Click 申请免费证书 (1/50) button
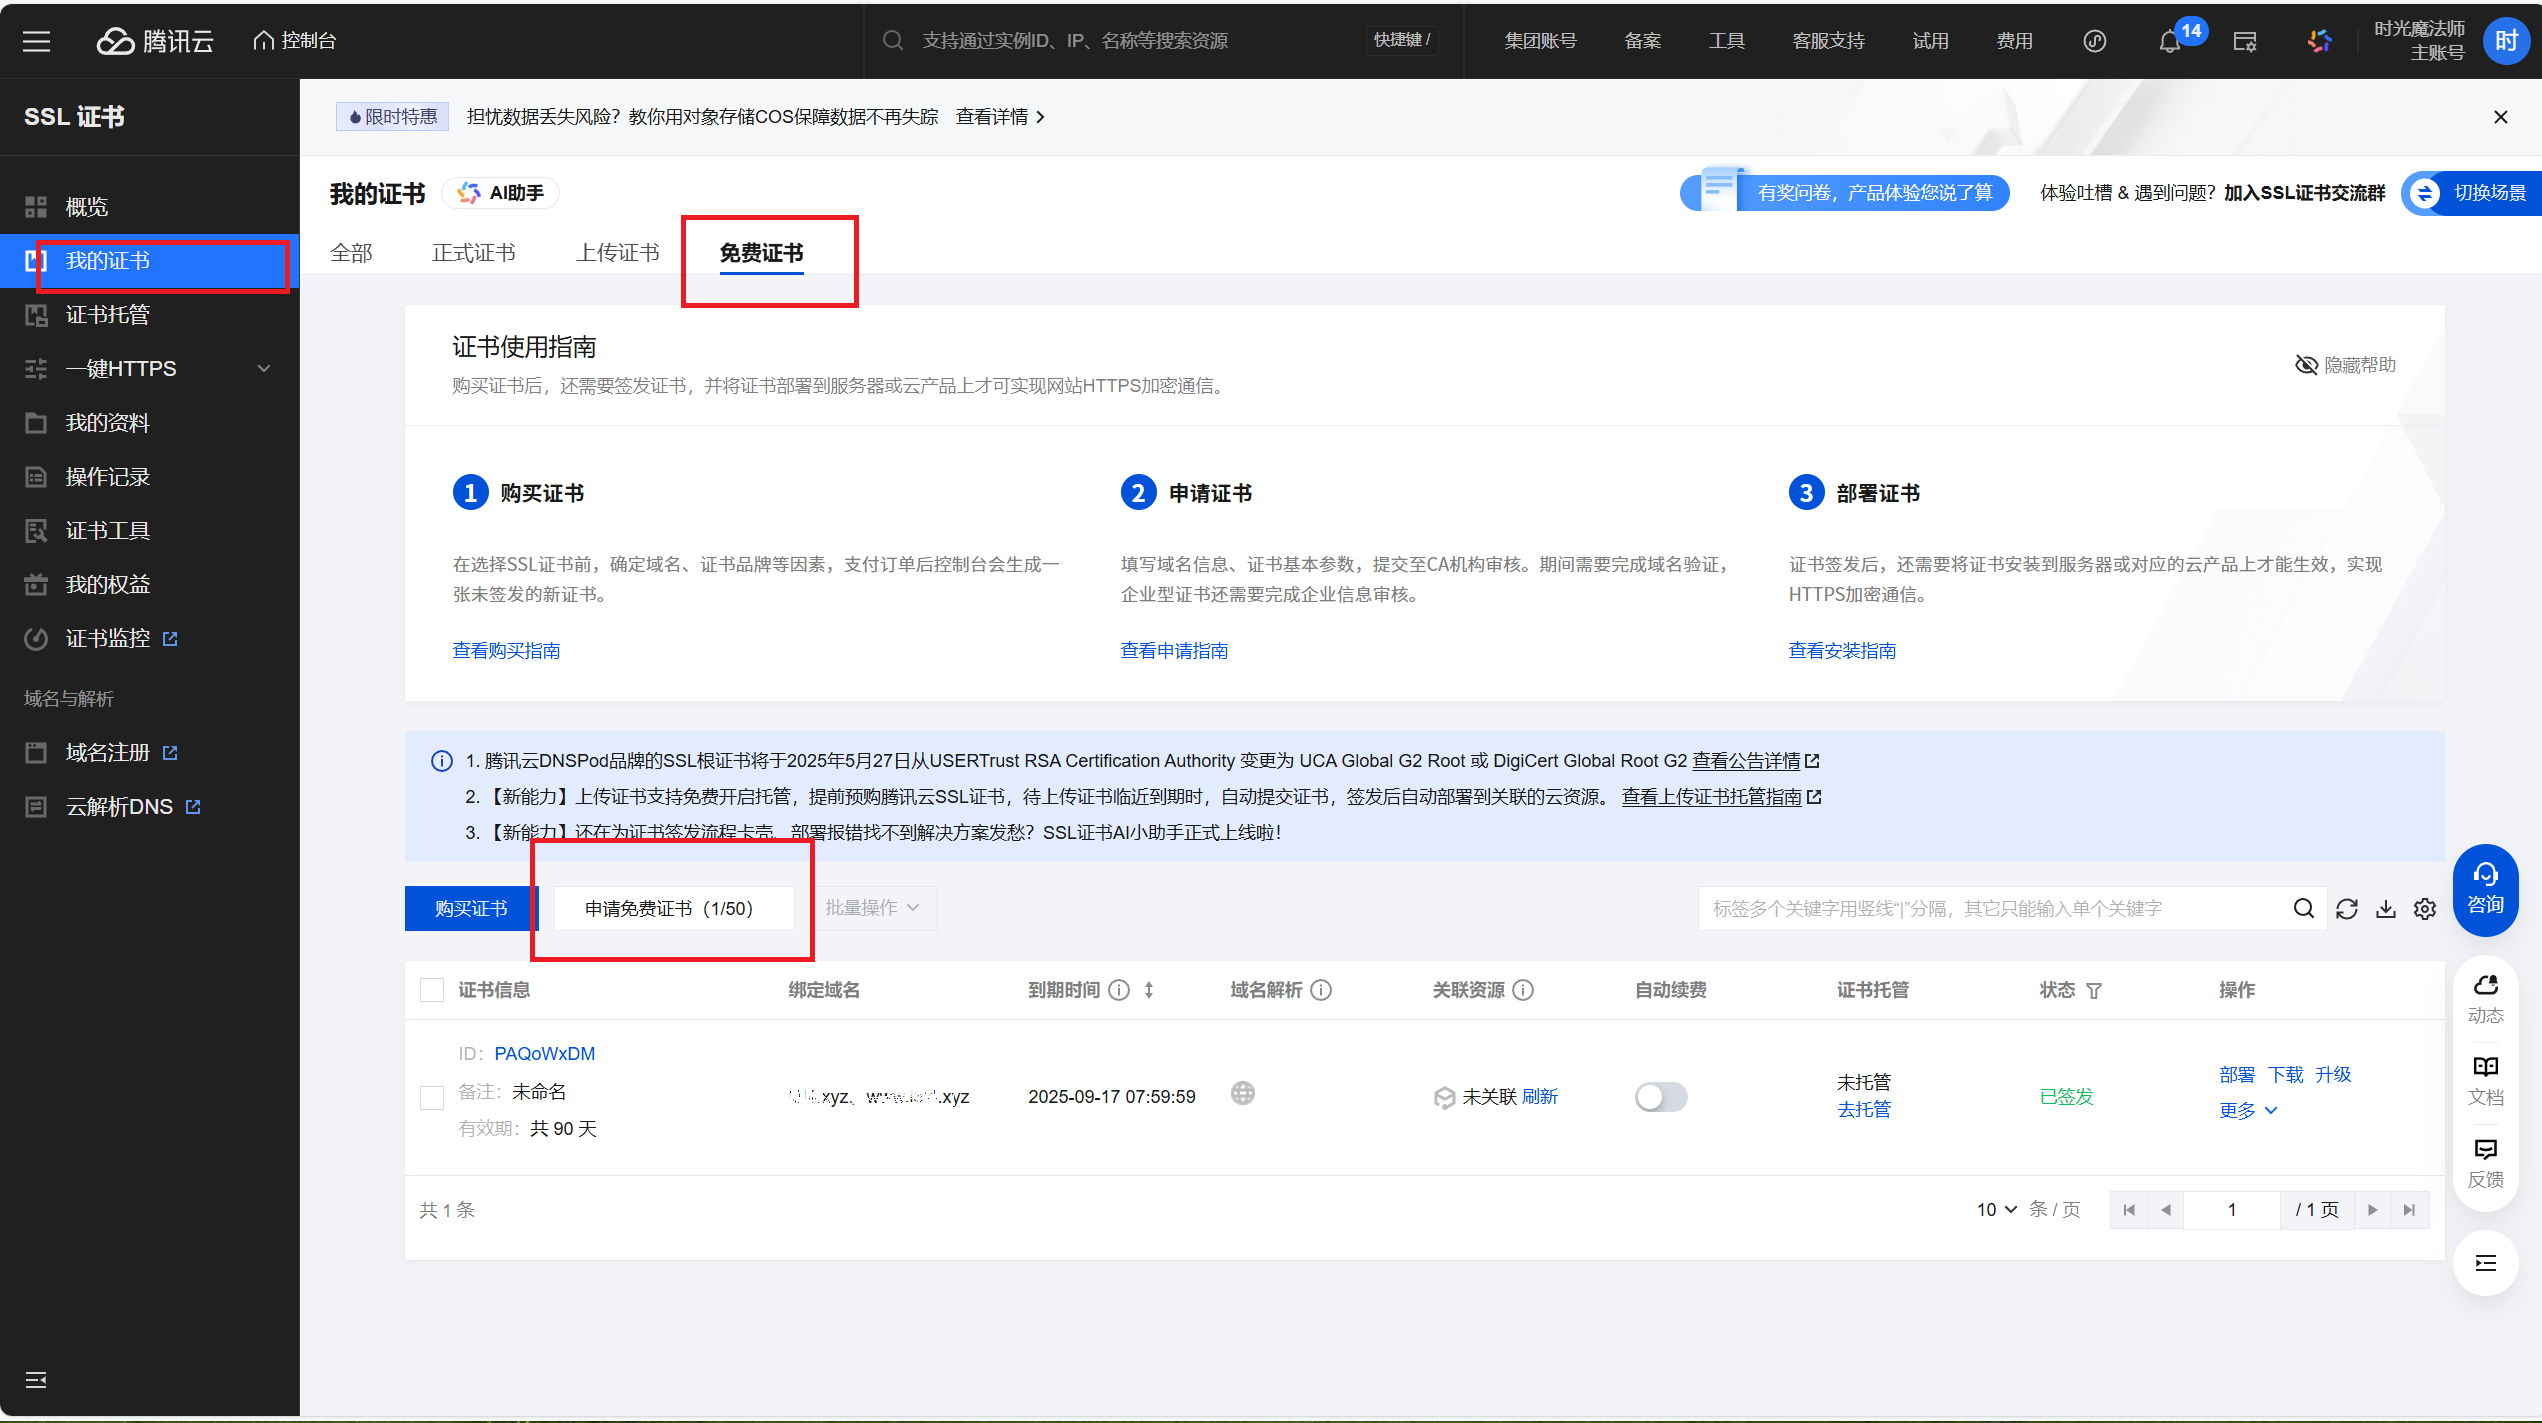 (x=673, y=908)
